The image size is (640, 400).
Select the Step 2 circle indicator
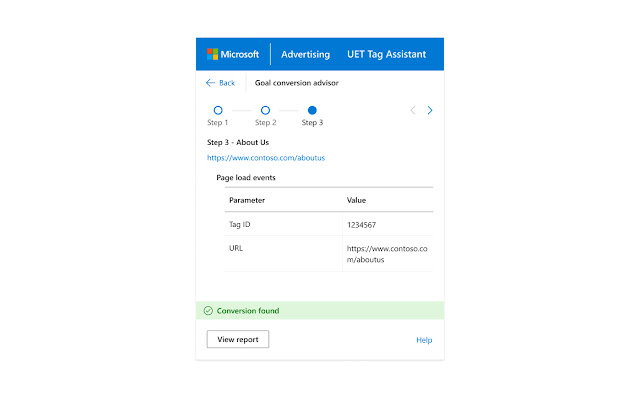coord(265,110)
